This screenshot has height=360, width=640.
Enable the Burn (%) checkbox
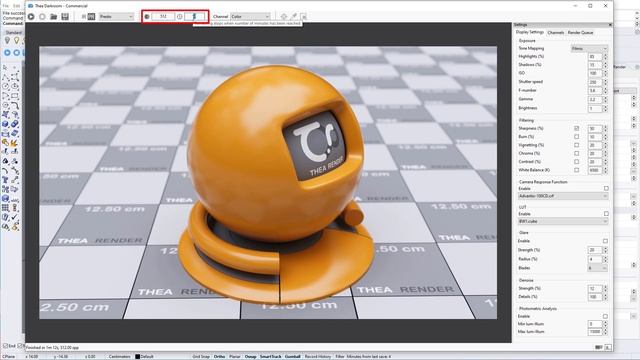pyautogui.click(x=576, y=137)
